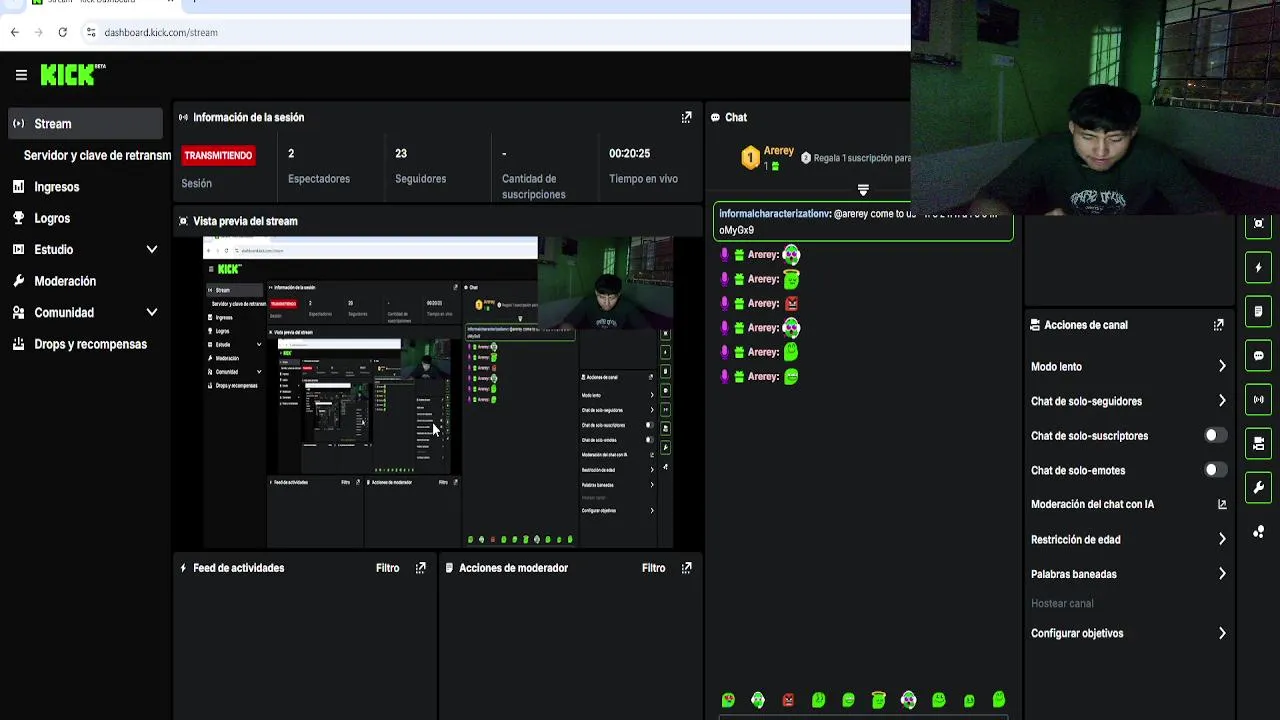The height and width of the screenshot is (720, 1280).
Task: Click the broadcast signal icon in right sidebar
Action: [x=1258, y=400]
